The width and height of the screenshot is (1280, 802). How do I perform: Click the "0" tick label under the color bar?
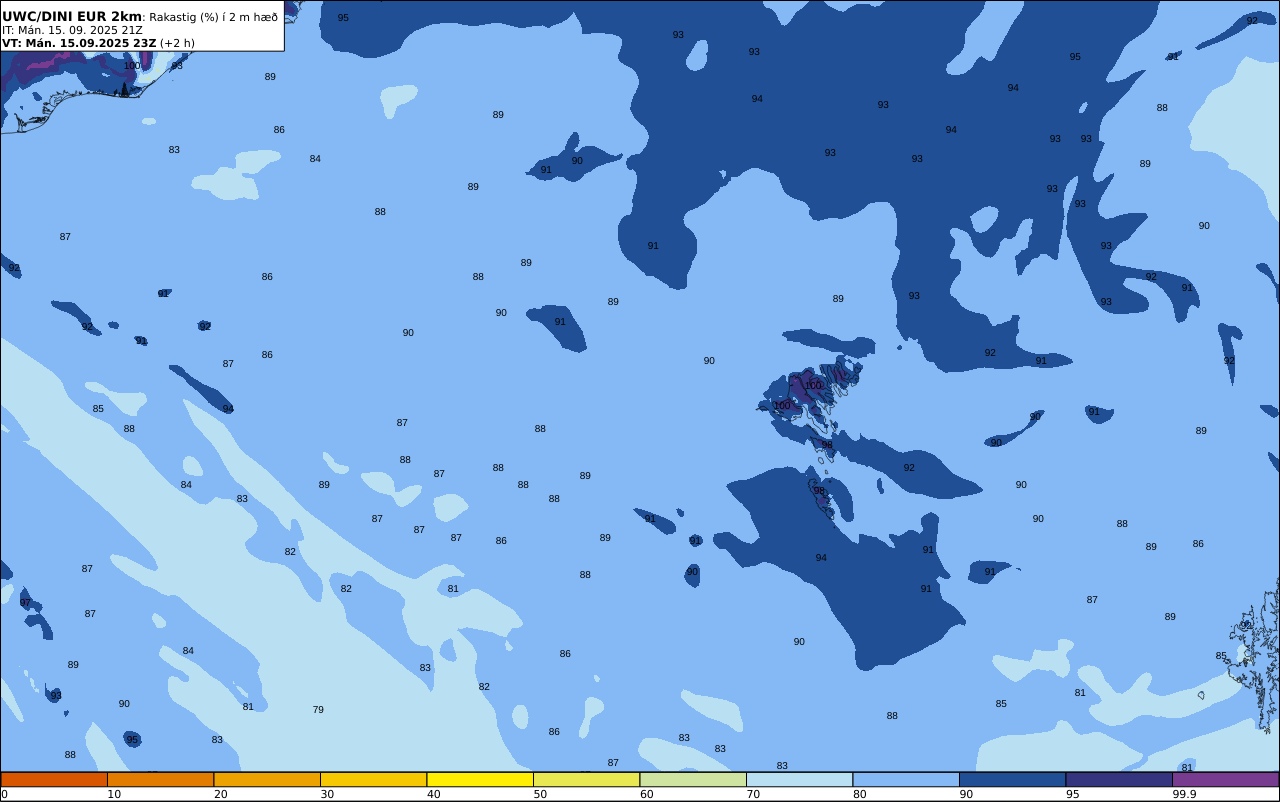click(x=4, y=794)
